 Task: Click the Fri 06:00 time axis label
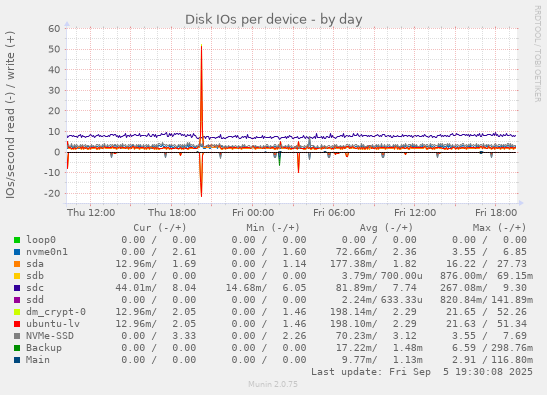coord(334,213)
